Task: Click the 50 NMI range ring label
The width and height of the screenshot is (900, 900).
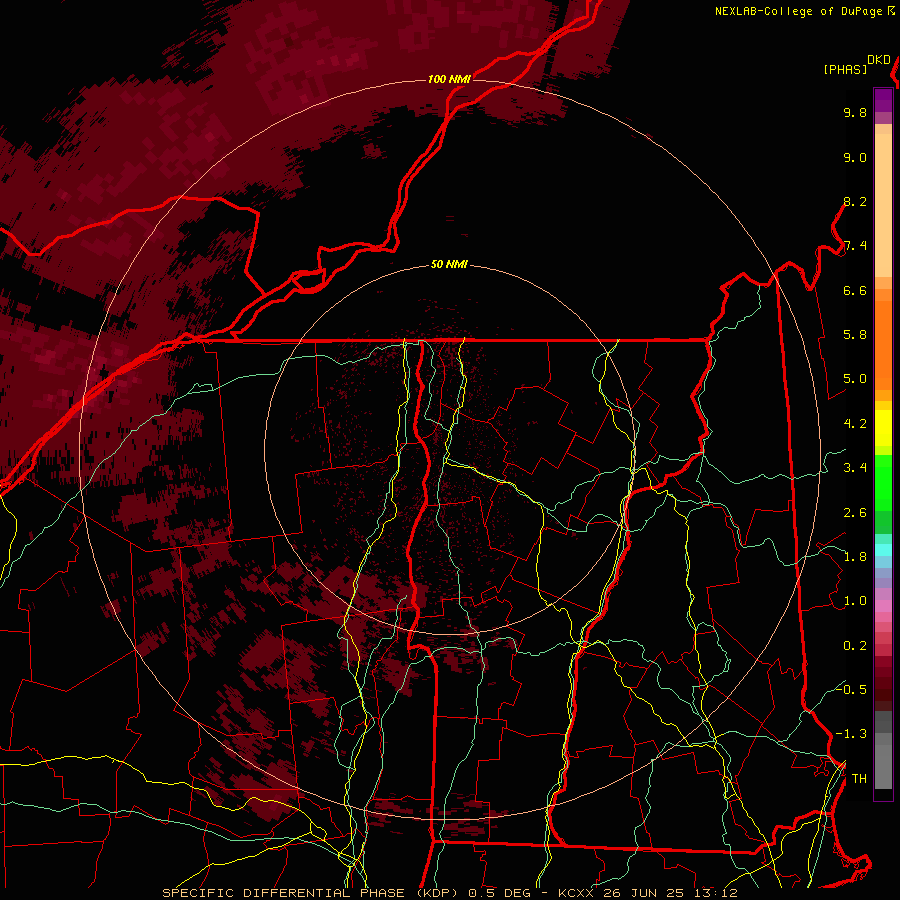Action: [x=449, y=265]
